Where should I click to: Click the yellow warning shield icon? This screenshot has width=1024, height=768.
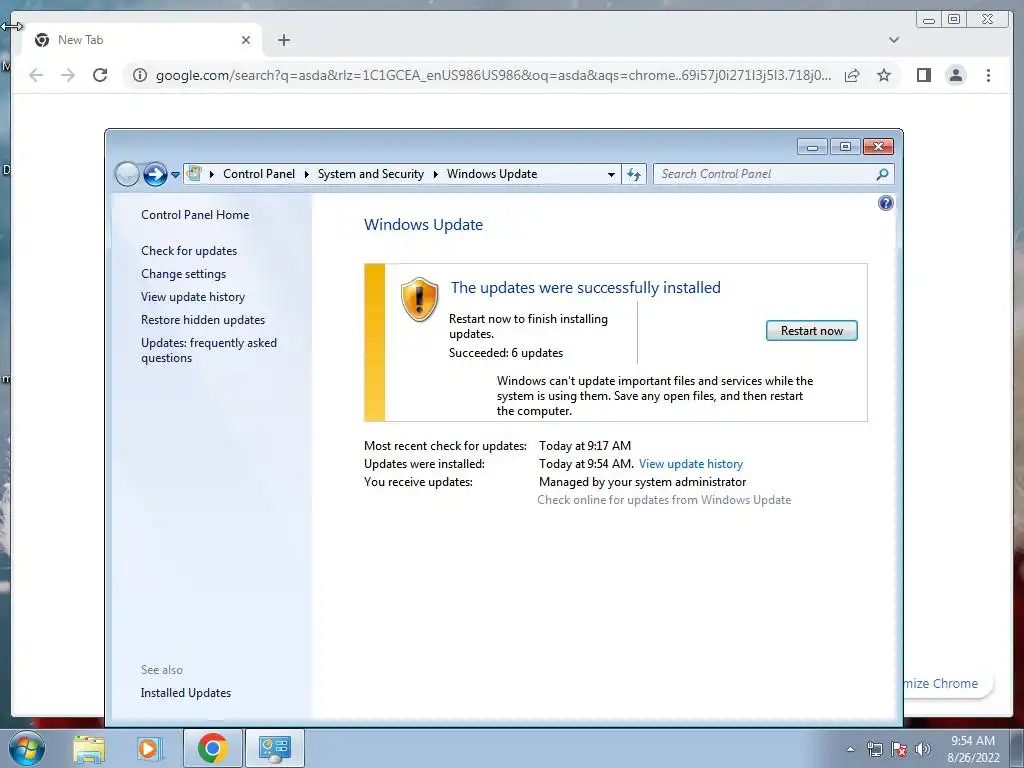tap(419, 299)
